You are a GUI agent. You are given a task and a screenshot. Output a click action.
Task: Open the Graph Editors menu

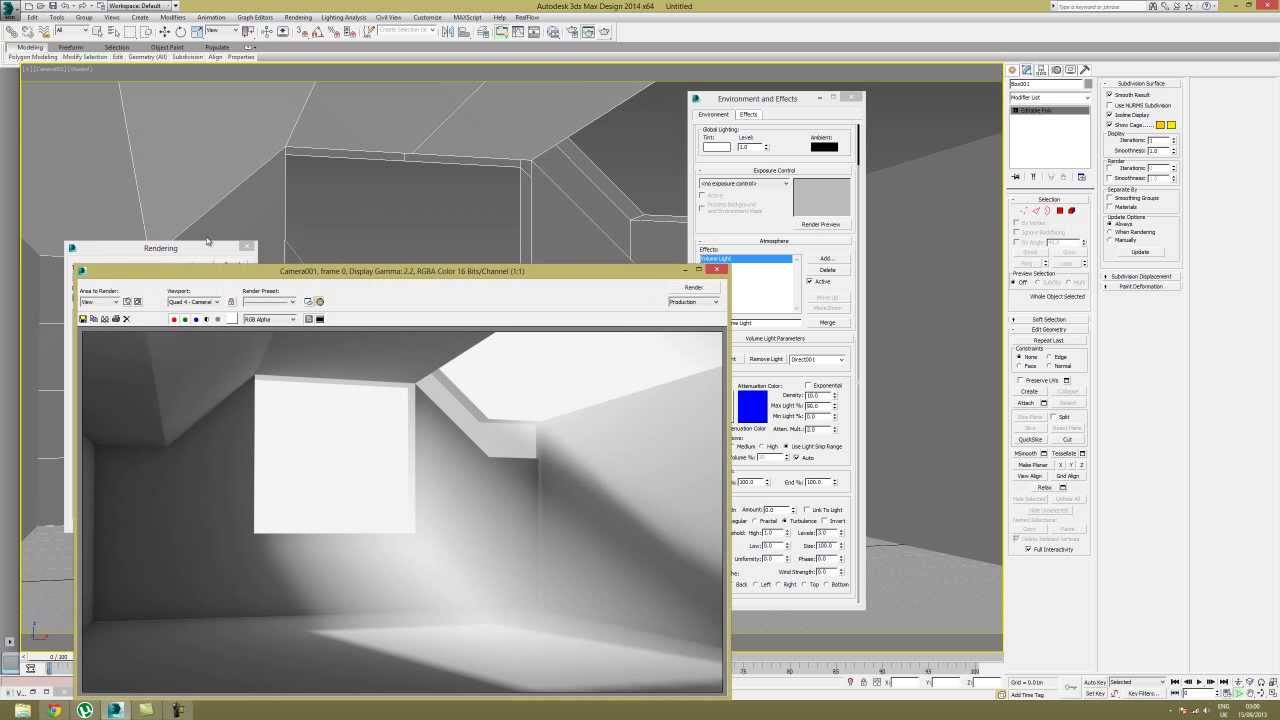tap(255, 17)
